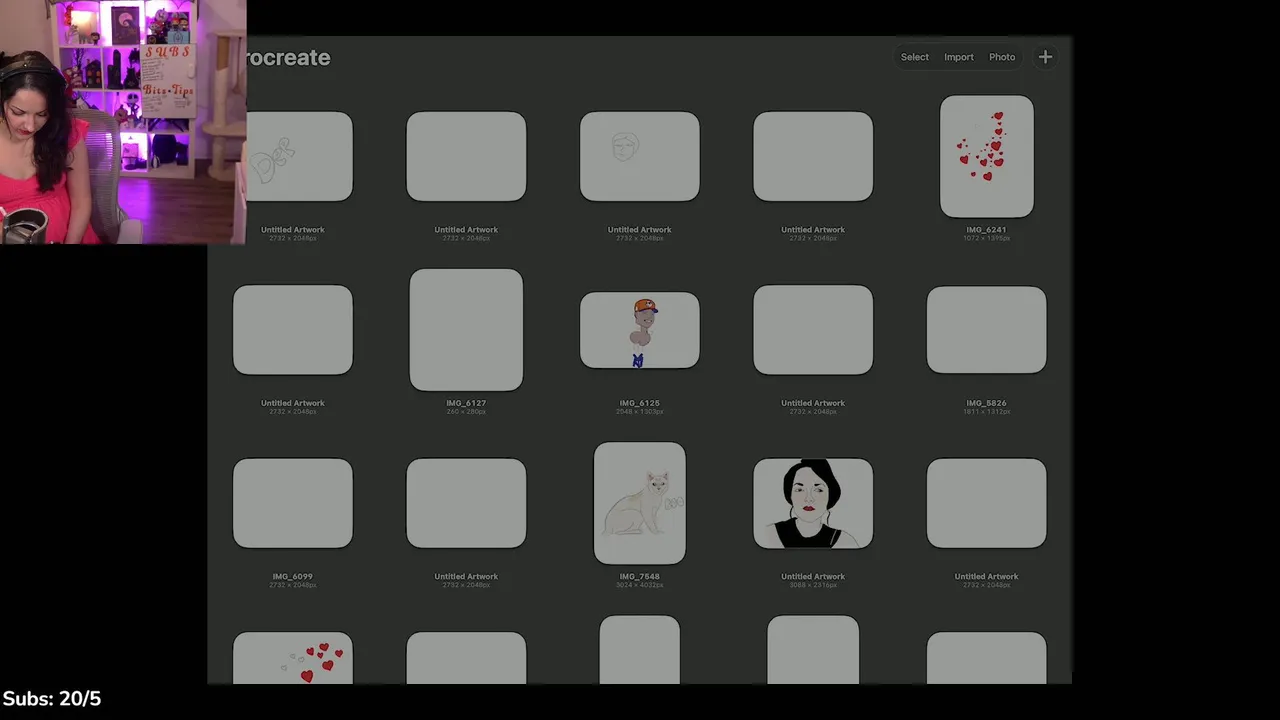Click the 'IMG_6125' title label
The image size is (1280, 720).
click(640, 403)
